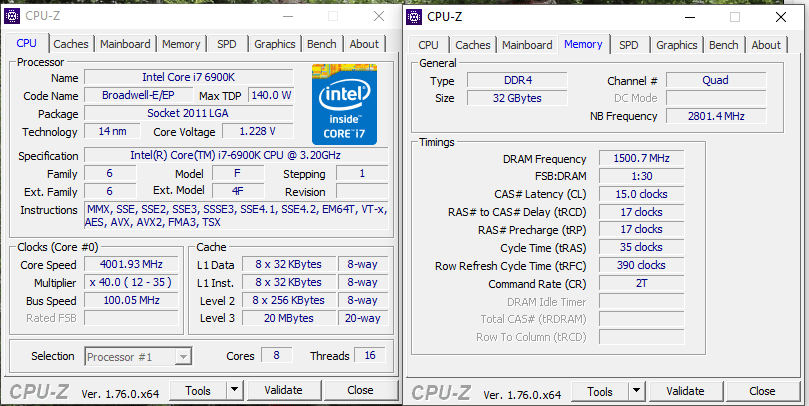Viewport: 809px width, 406px height.
Task: Open the Caches tab in the left window
Action: click(x=71, y=44)
